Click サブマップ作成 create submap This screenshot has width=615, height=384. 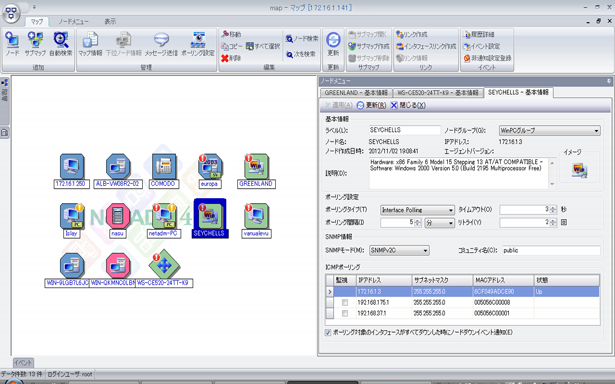pyautogui.click(x=369, y=46)
